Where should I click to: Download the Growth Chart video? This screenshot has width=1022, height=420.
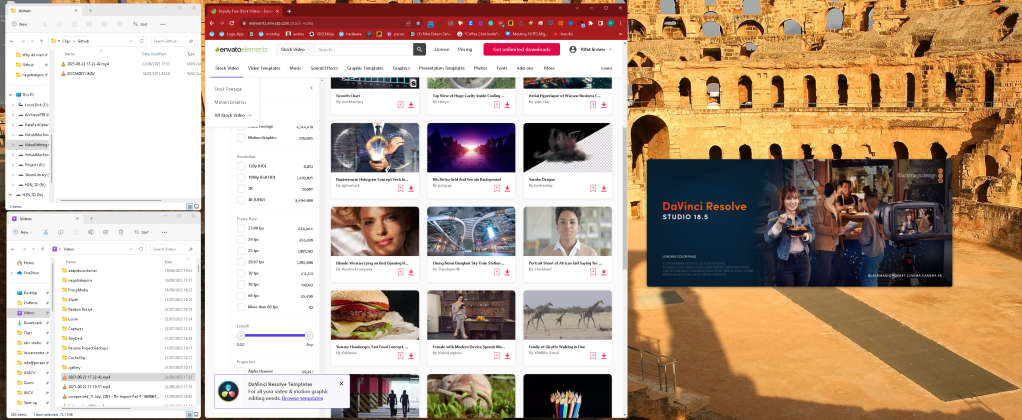pos(411,104)
